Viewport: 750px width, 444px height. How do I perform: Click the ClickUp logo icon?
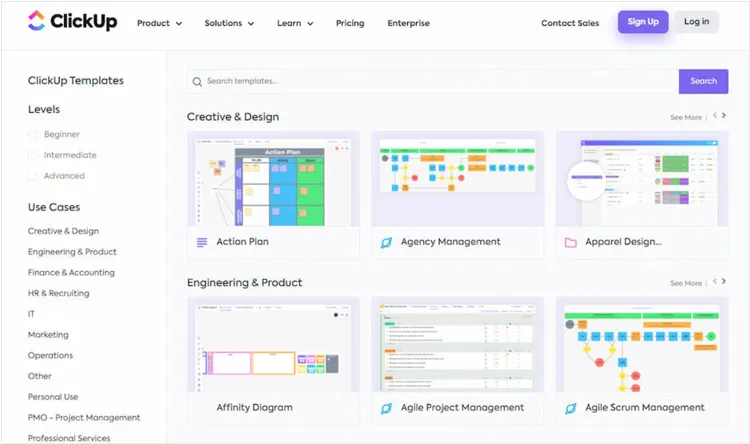point(37,21)
